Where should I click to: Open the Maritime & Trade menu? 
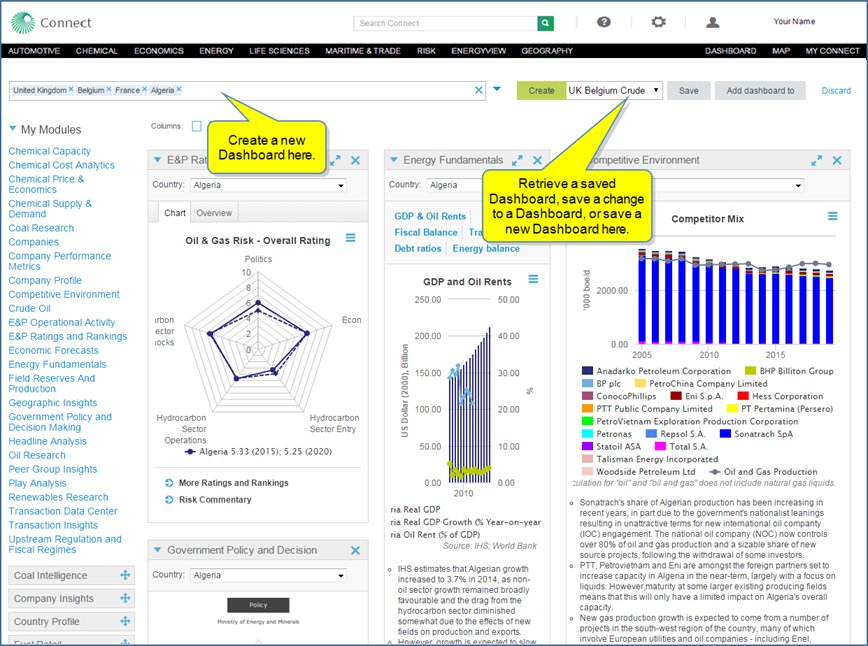363,51
